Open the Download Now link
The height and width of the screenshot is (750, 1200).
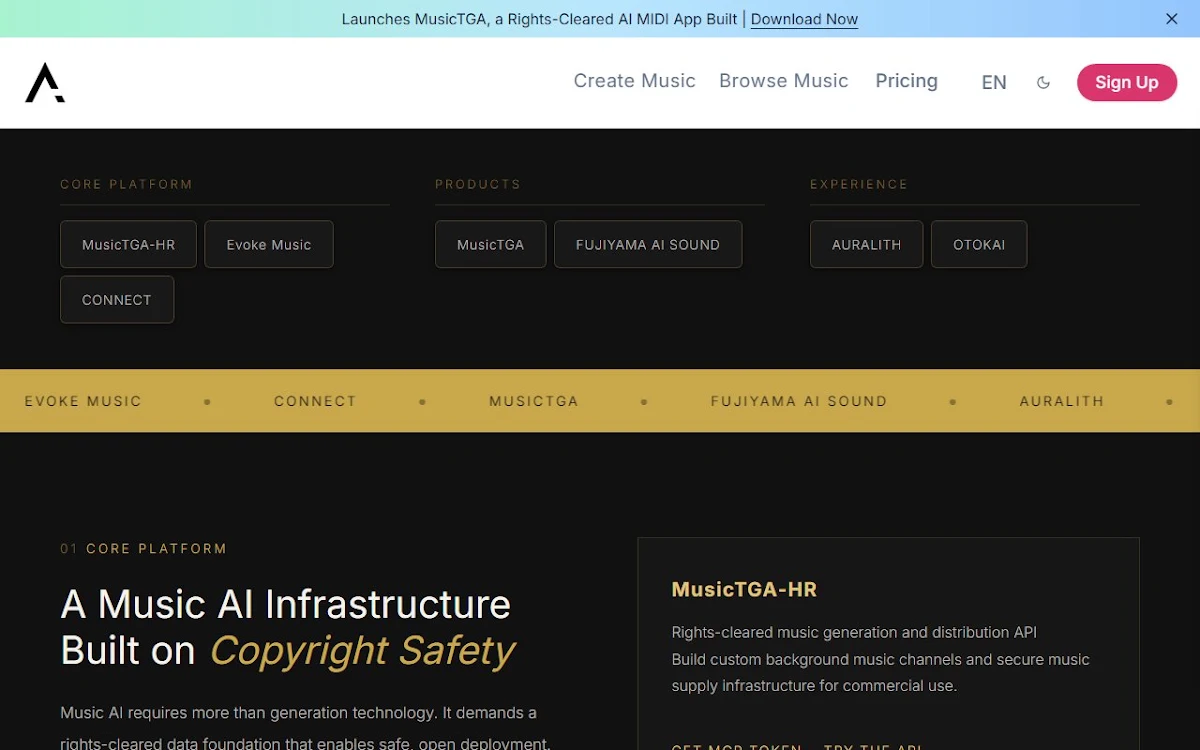804,19
